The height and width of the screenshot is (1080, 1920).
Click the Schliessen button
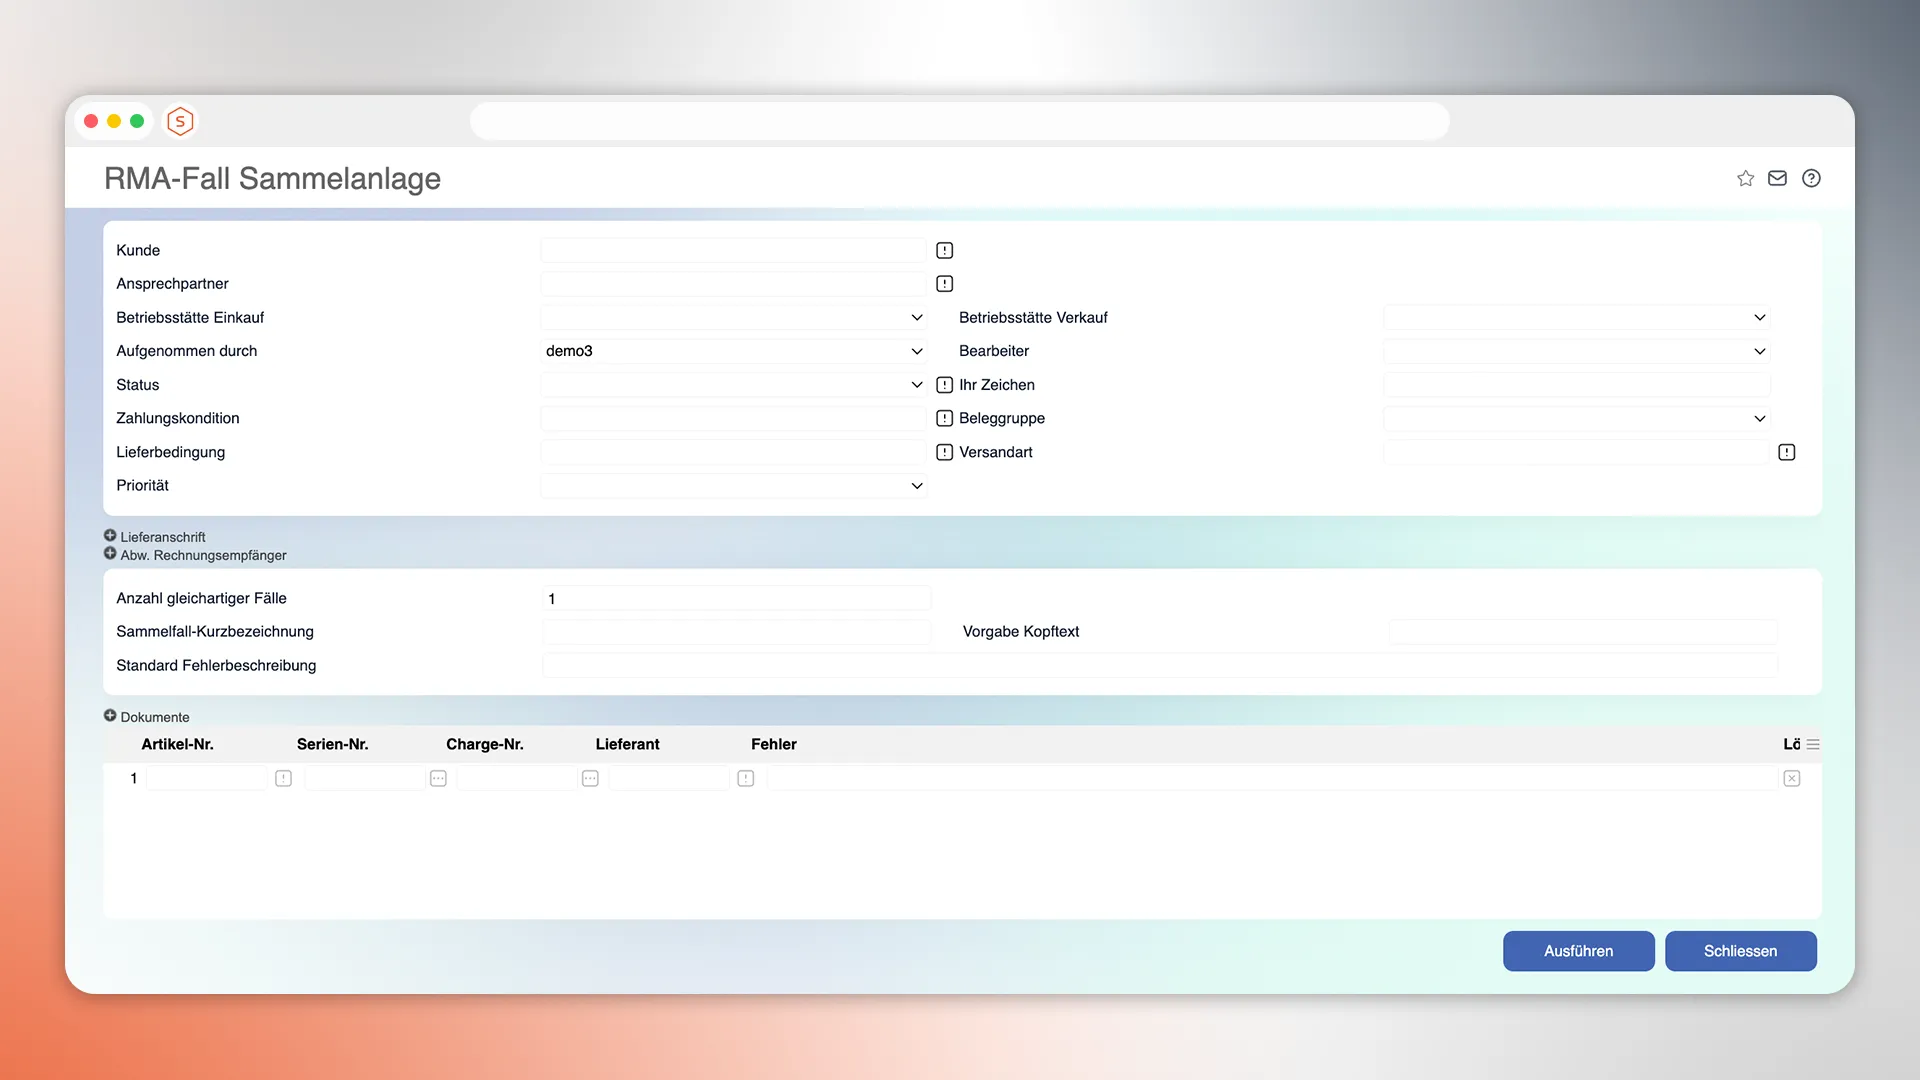(1740, 951)
